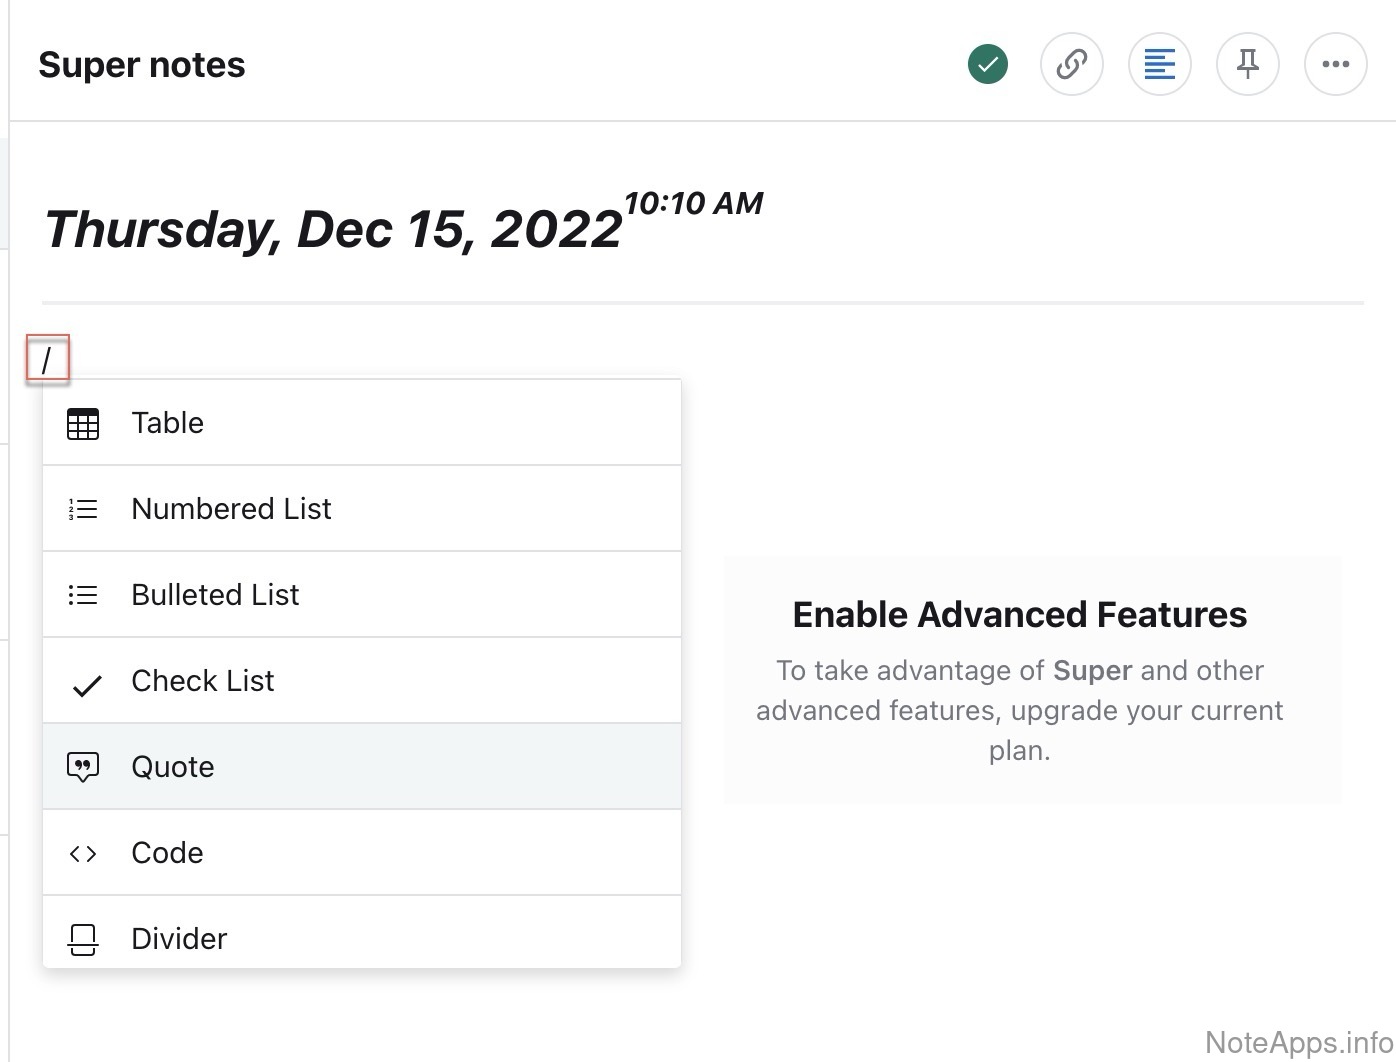The width and height of the screenshot is (1396, 1062).
Task: Insert a Table from slash menu
Action: pyautogui.click(x=167, y=423)
